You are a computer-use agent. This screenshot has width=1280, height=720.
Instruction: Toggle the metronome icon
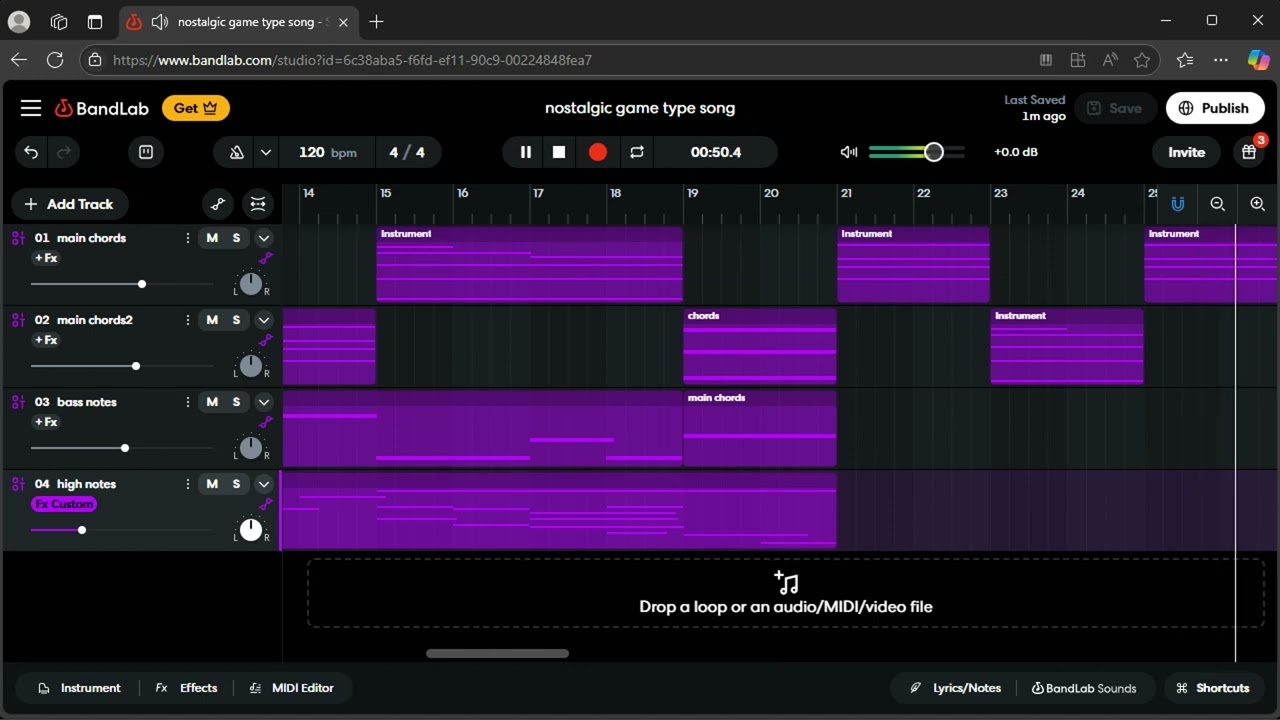click(x=237, y=152)
